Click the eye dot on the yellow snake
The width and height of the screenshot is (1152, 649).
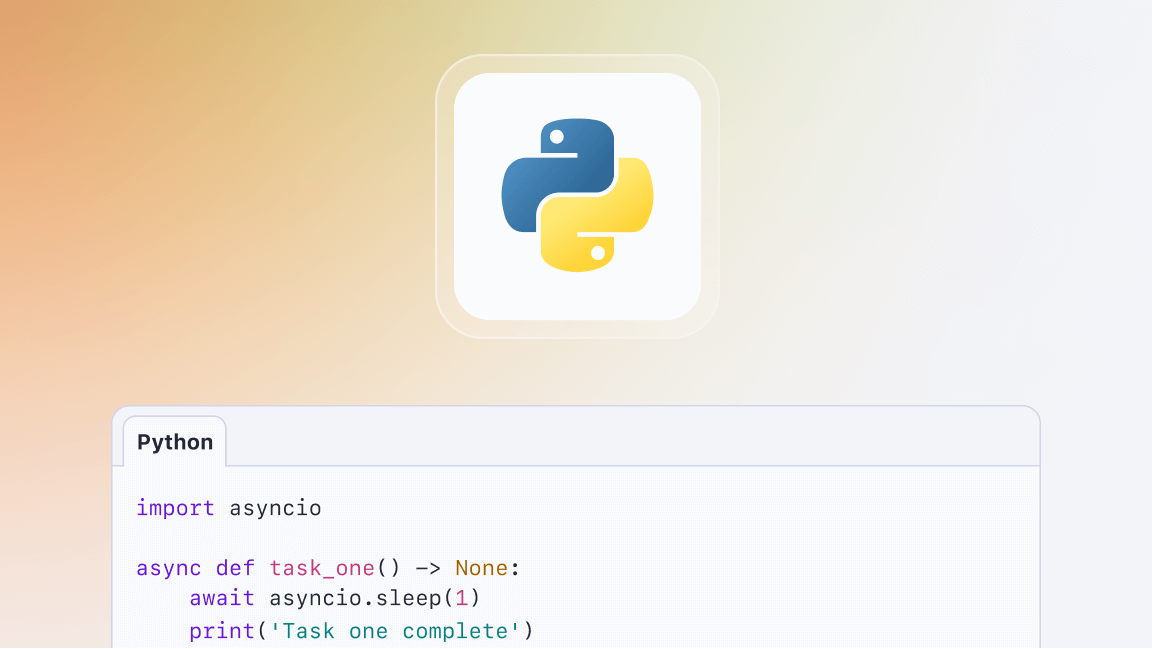coord(598,252)
